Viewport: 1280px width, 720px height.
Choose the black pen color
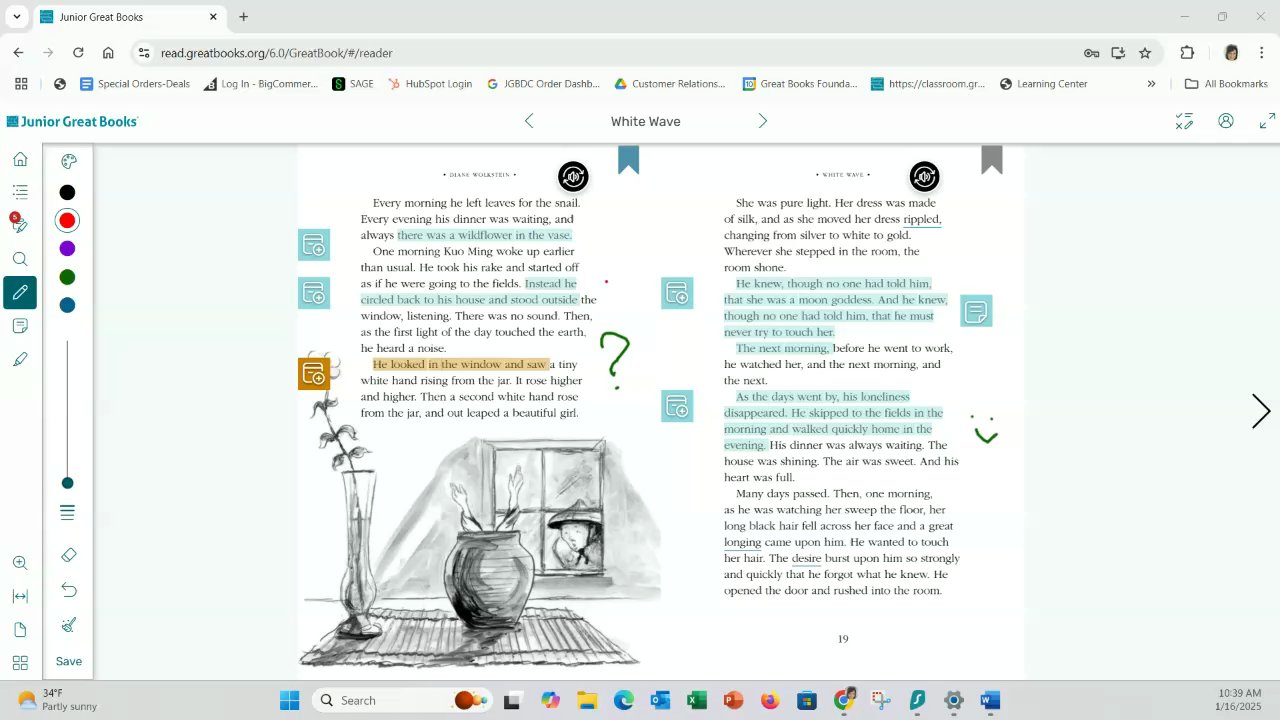(x=67, y=192)
